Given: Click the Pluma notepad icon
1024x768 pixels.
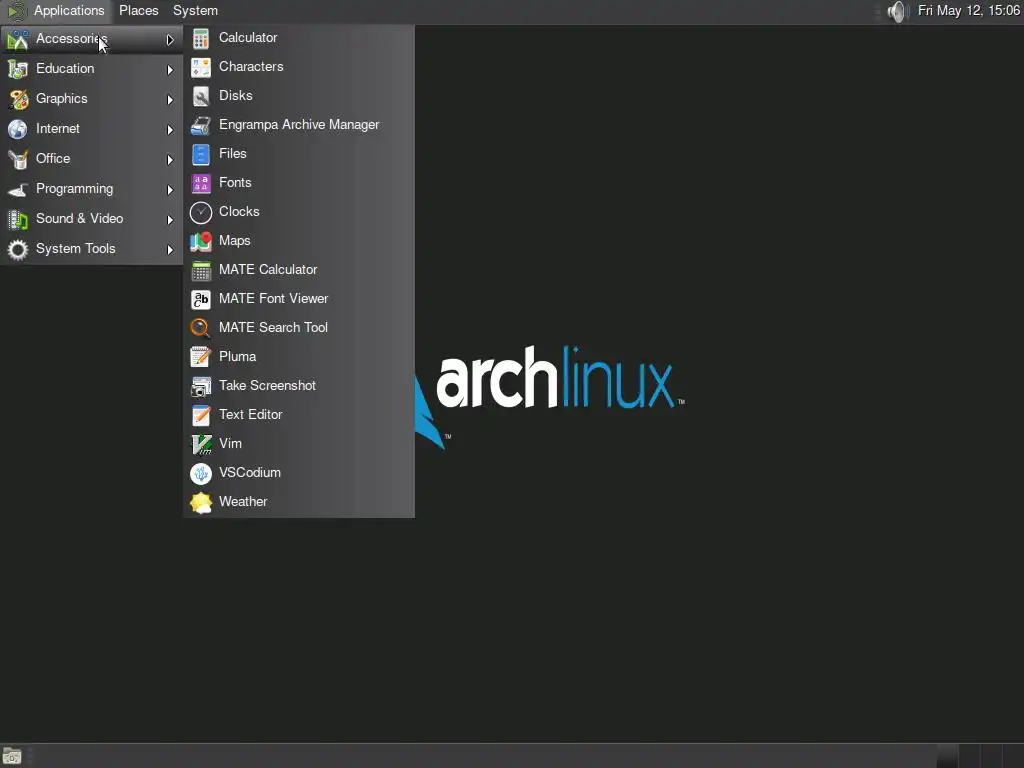Looking at the screenshot, I should (x=200, y=357).
